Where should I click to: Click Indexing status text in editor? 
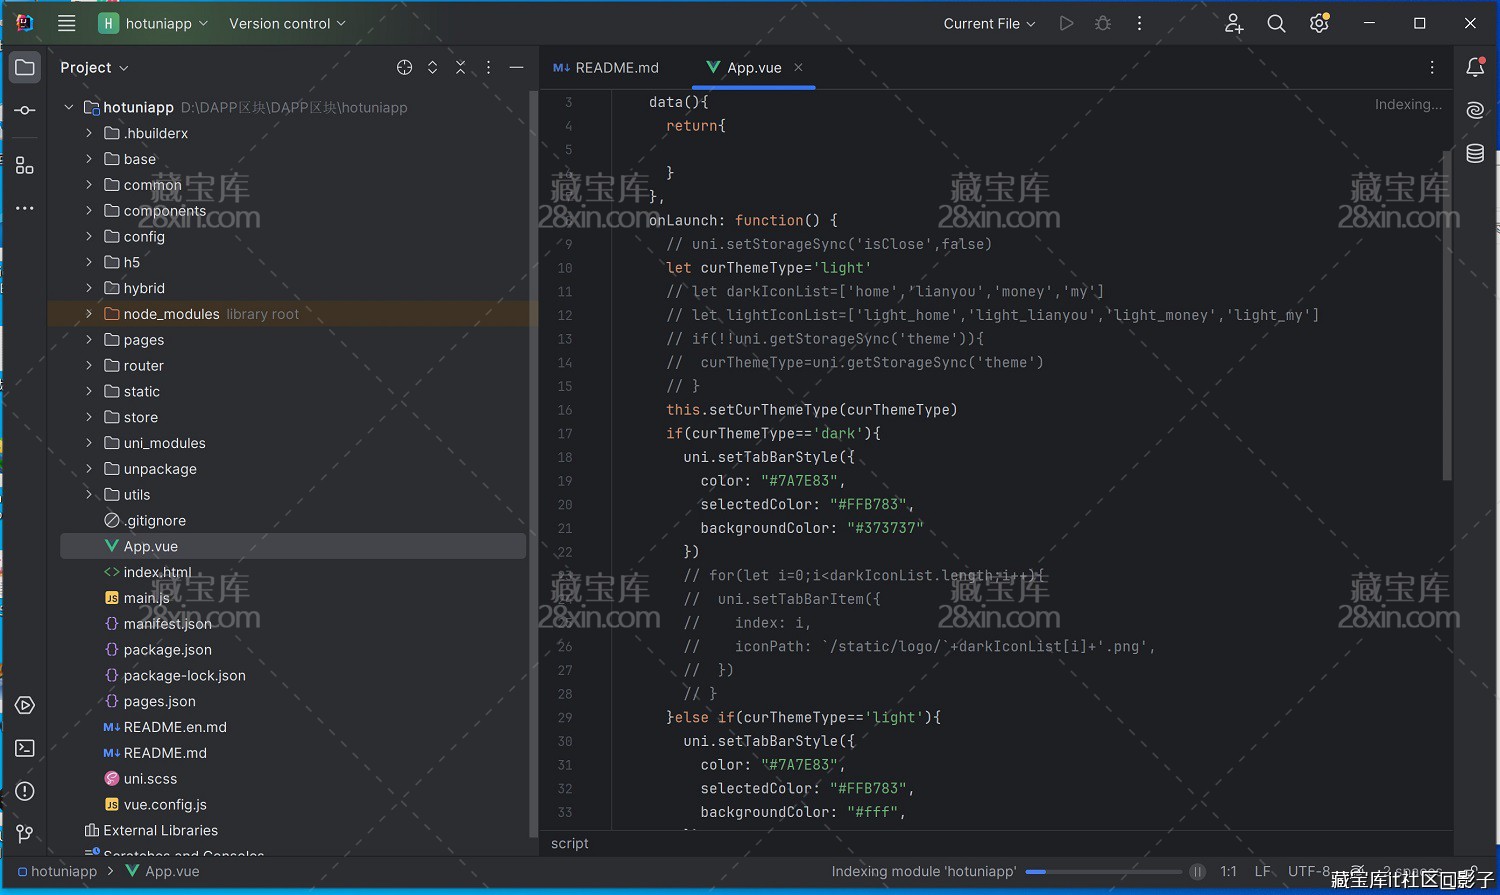(x=1408, y=104)
